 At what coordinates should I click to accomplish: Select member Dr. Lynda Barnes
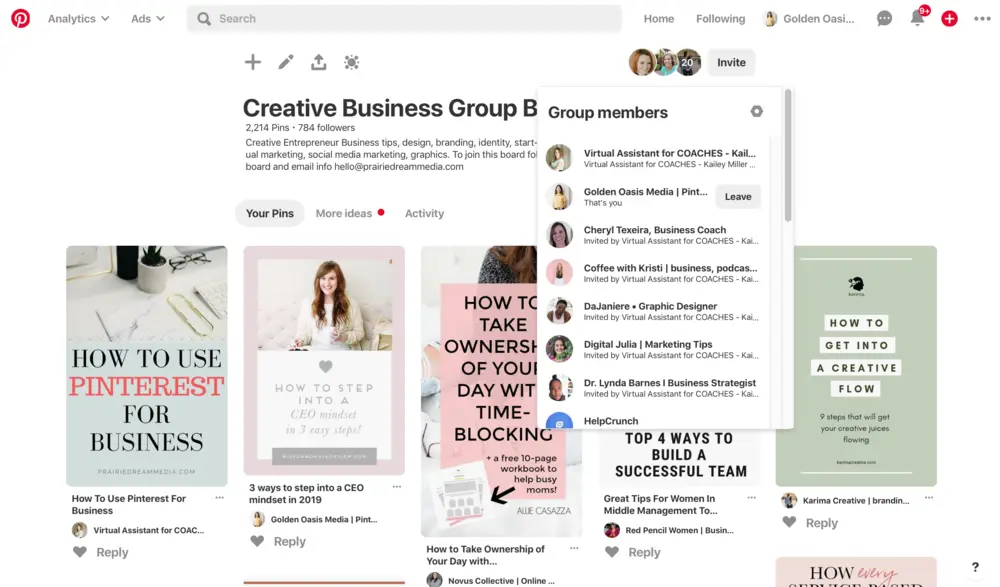(653, 388)
